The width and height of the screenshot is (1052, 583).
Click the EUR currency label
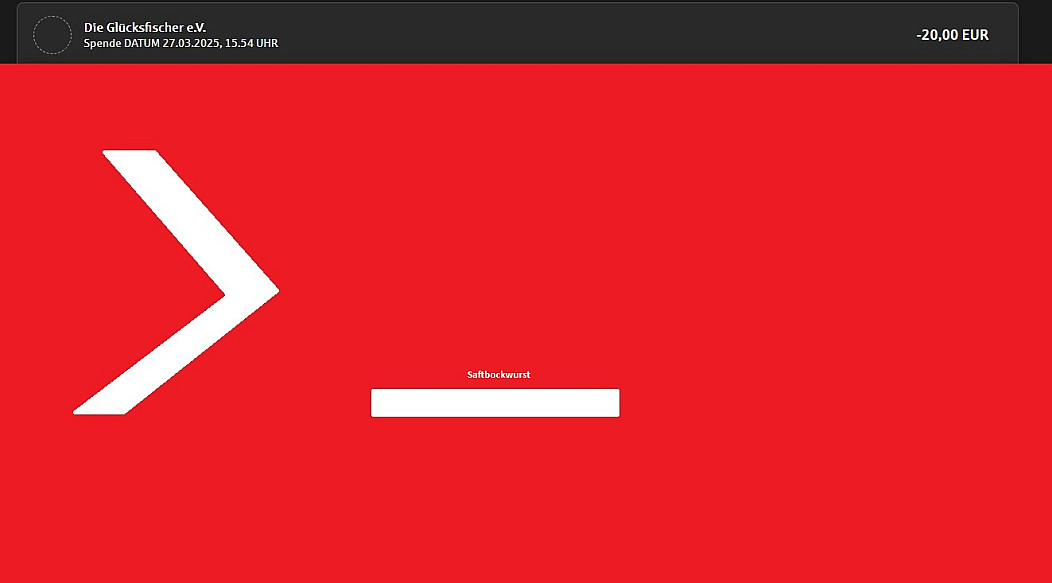(975, 35)
